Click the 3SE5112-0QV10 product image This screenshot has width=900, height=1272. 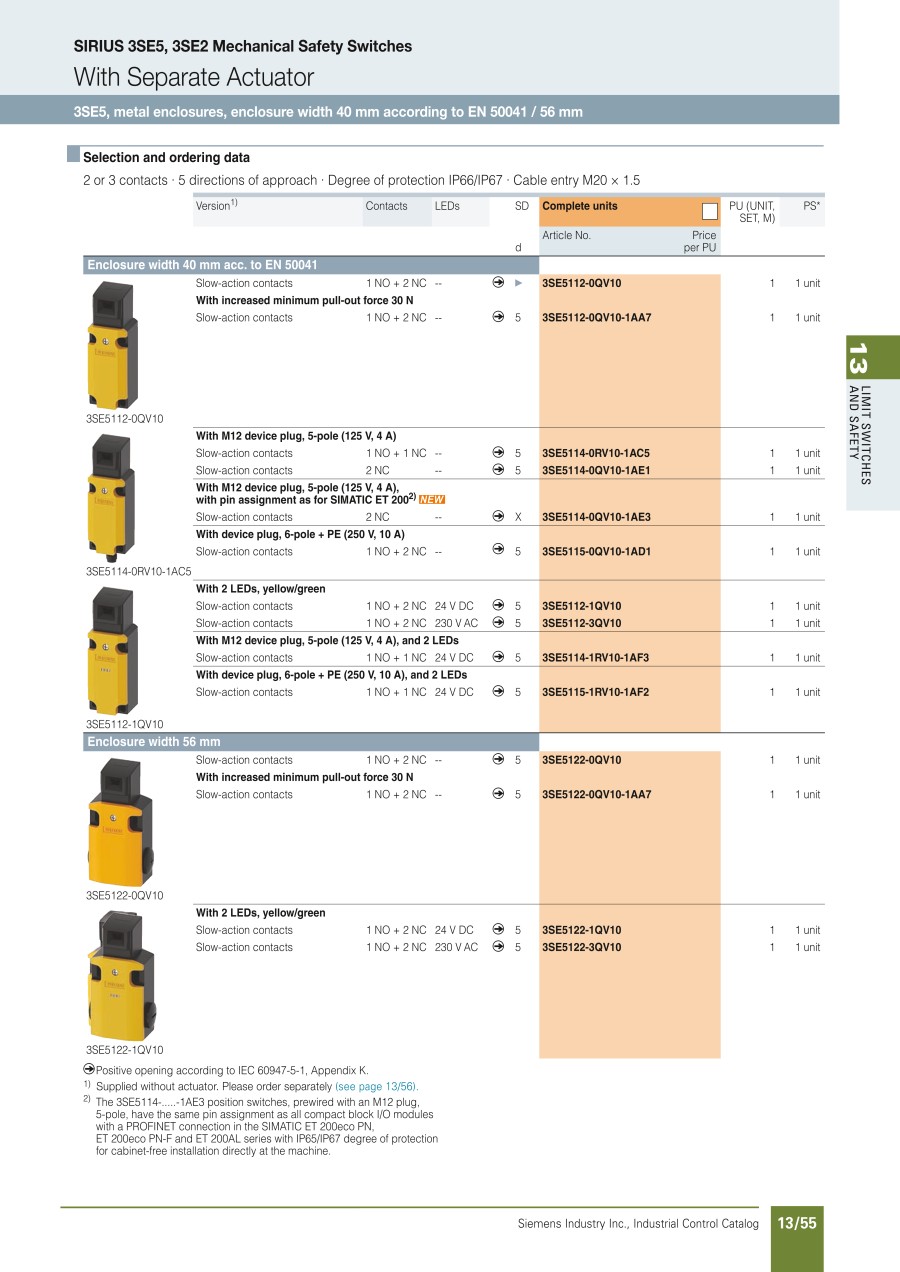click(115, 343)
